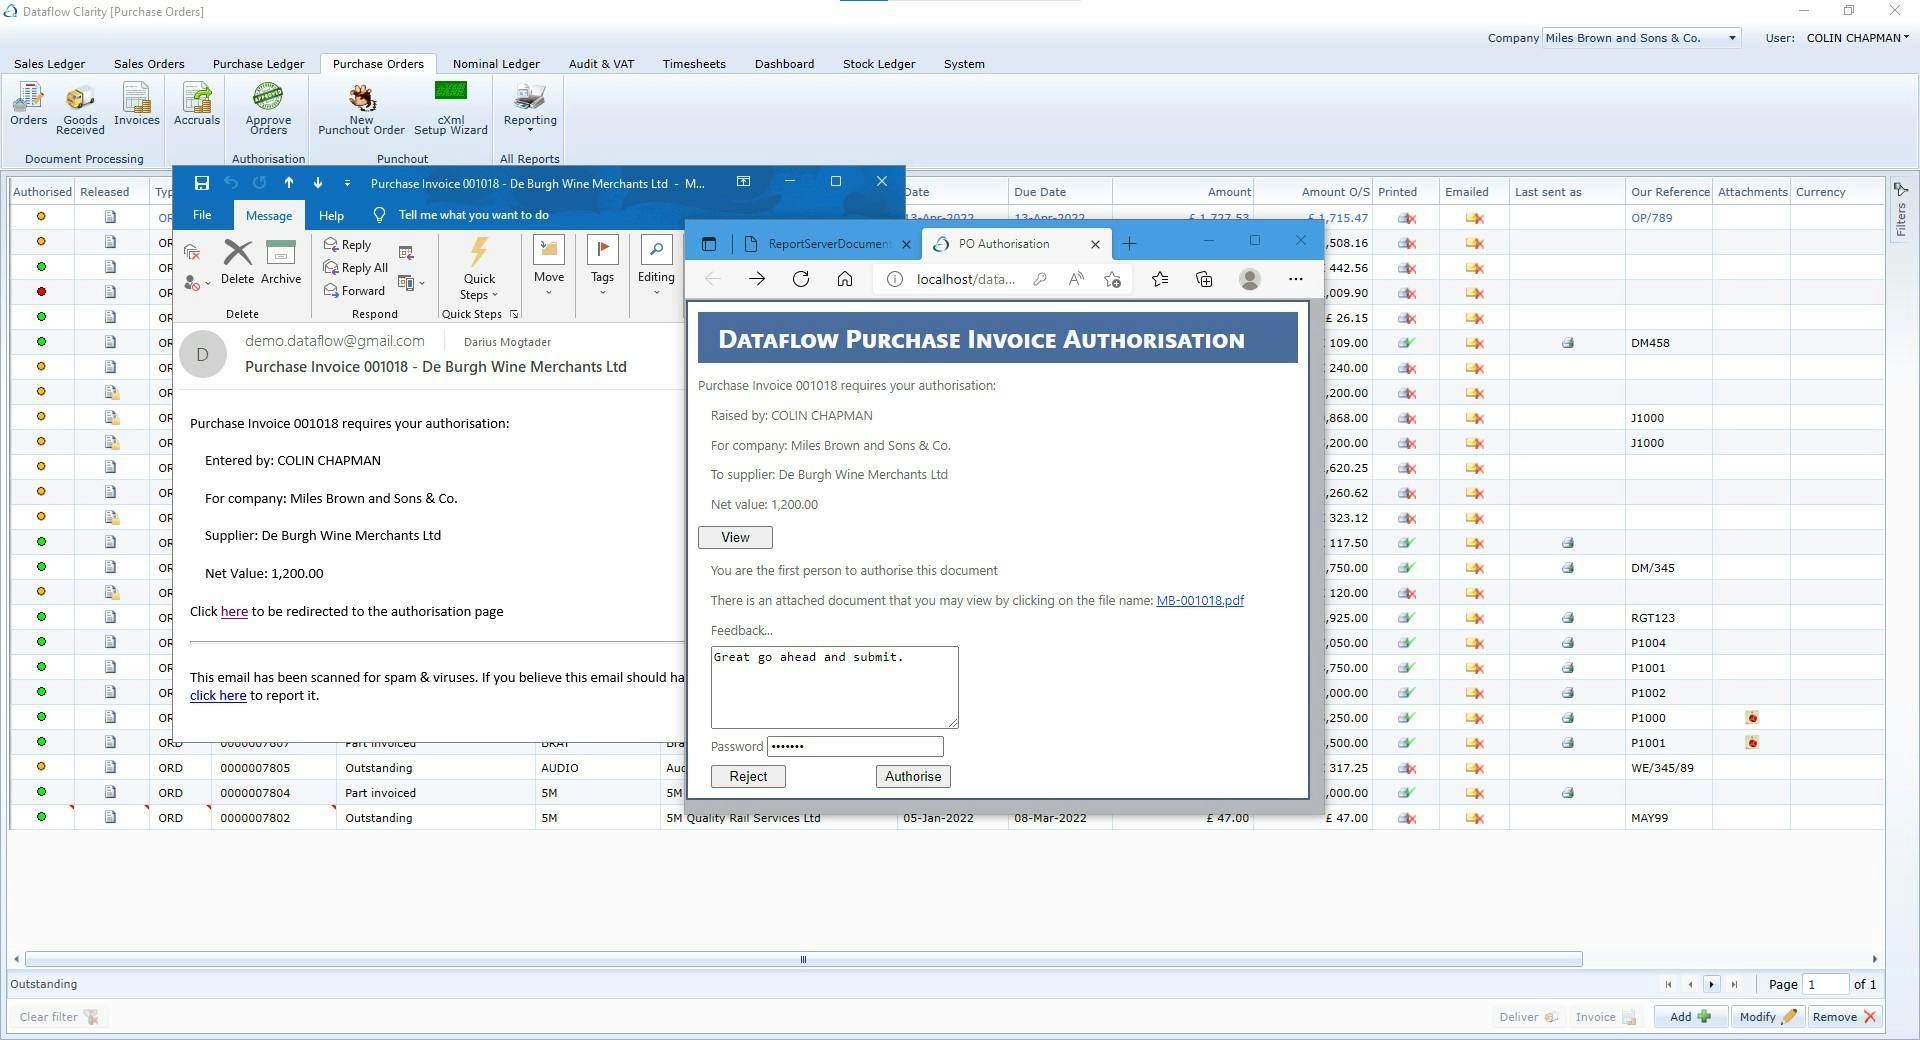
Task: Refresh the browser page
Action: click(801, 280)
